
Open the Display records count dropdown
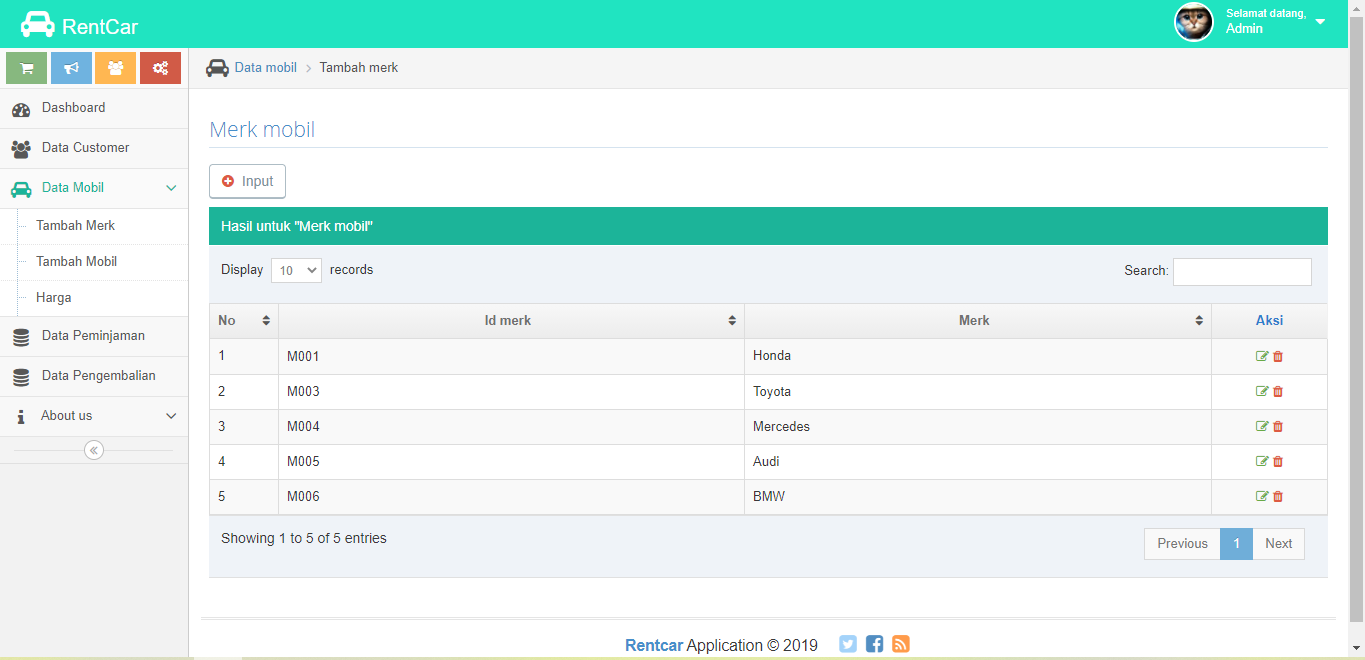pos(296,270)
